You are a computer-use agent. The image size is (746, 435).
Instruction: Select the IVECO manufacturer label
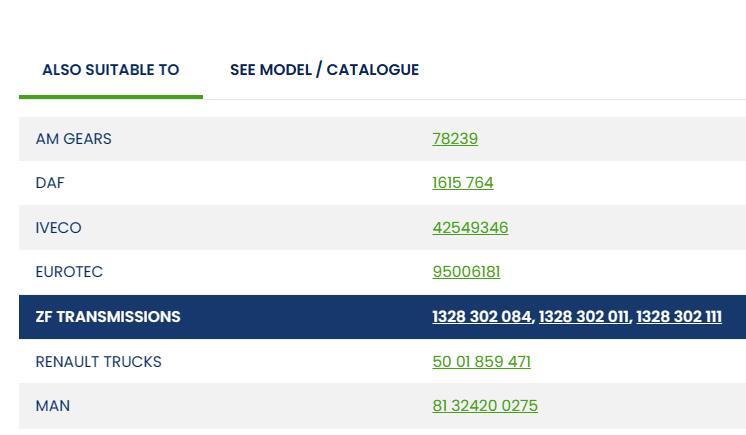(x=58, y=228)
